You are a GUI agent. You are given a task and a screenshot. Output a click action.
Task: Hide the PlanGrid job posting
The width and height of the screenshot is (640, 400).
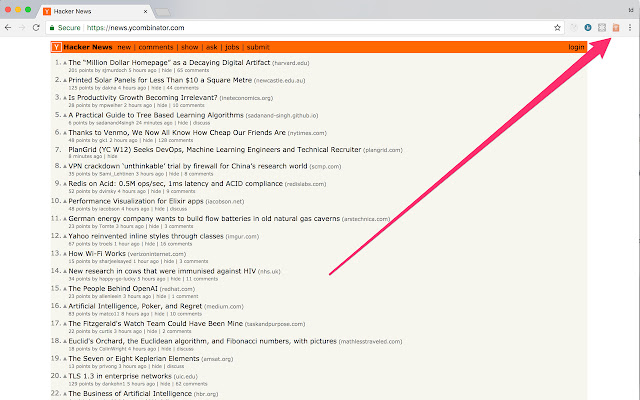pos(112,157)
